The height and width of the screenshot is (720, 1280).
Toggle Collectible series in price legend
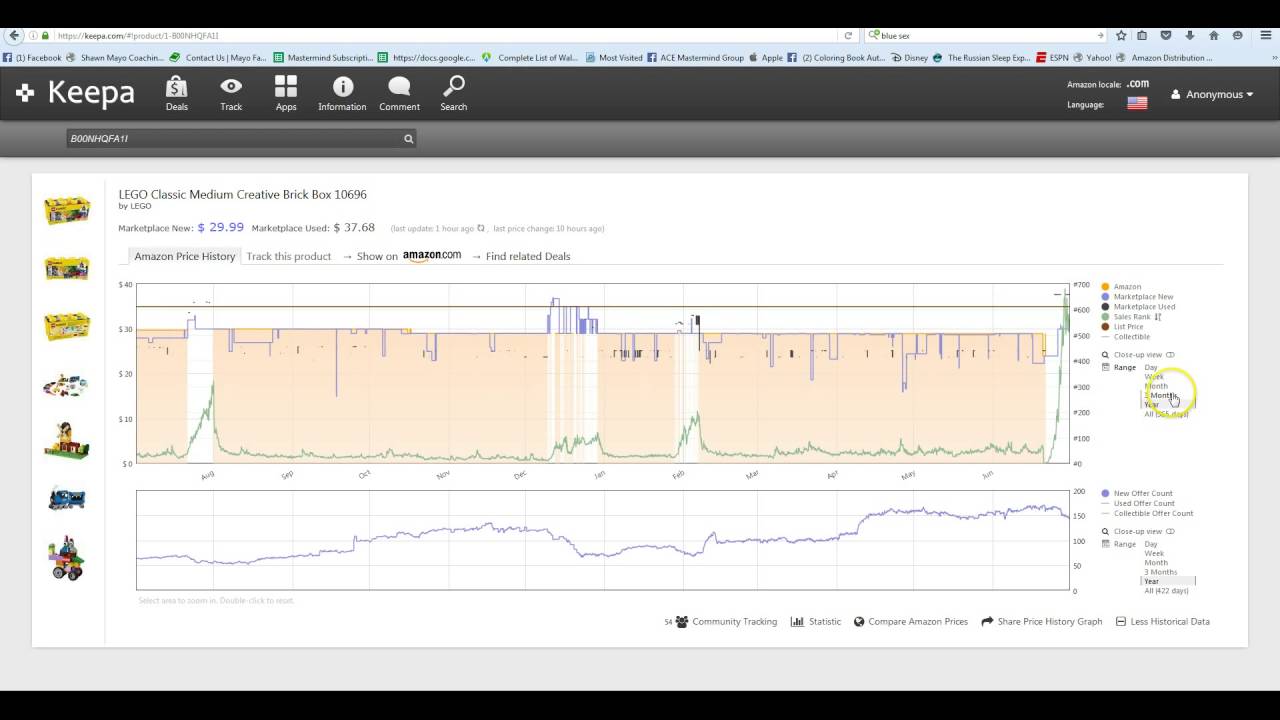pos(1126,337)
